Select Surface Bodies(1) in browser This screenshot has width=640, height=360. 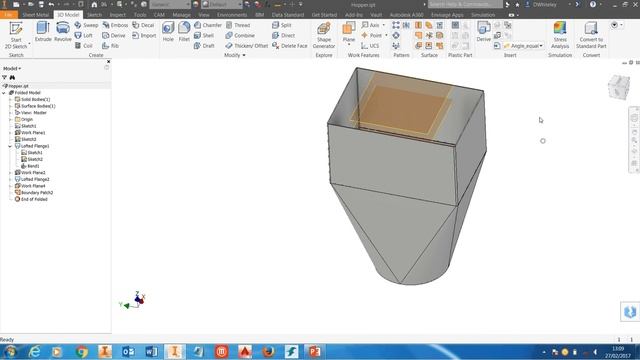pyautogui.click(x=35, y=106)
